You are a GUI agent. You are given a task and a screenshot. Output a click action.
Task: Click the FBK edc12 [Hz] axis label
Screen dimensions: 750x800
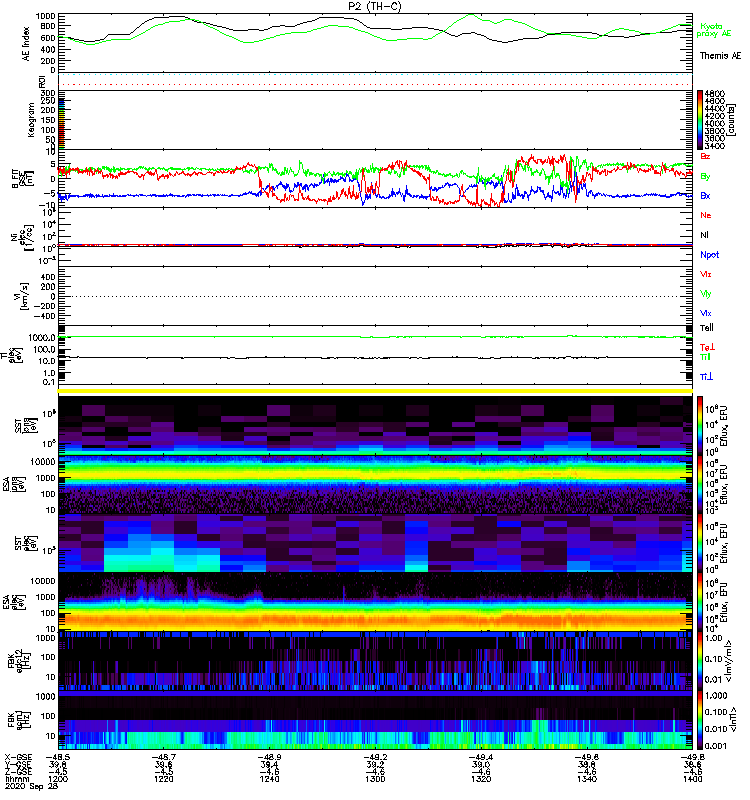19,661
